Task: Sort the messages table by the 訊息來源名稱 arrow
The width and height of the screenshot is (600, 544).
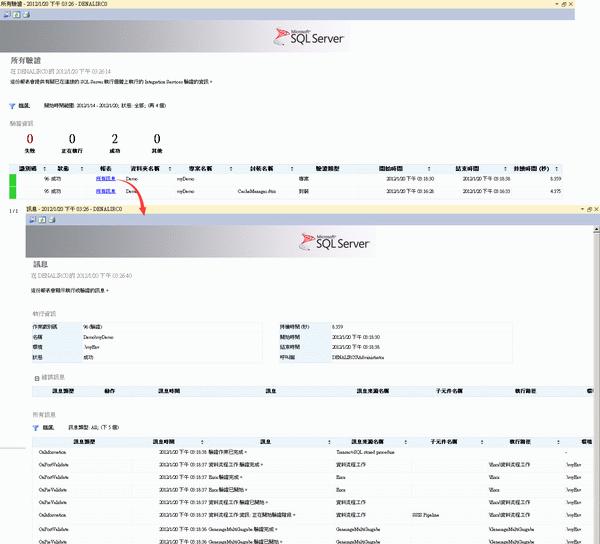Action: tap(405, 442)
